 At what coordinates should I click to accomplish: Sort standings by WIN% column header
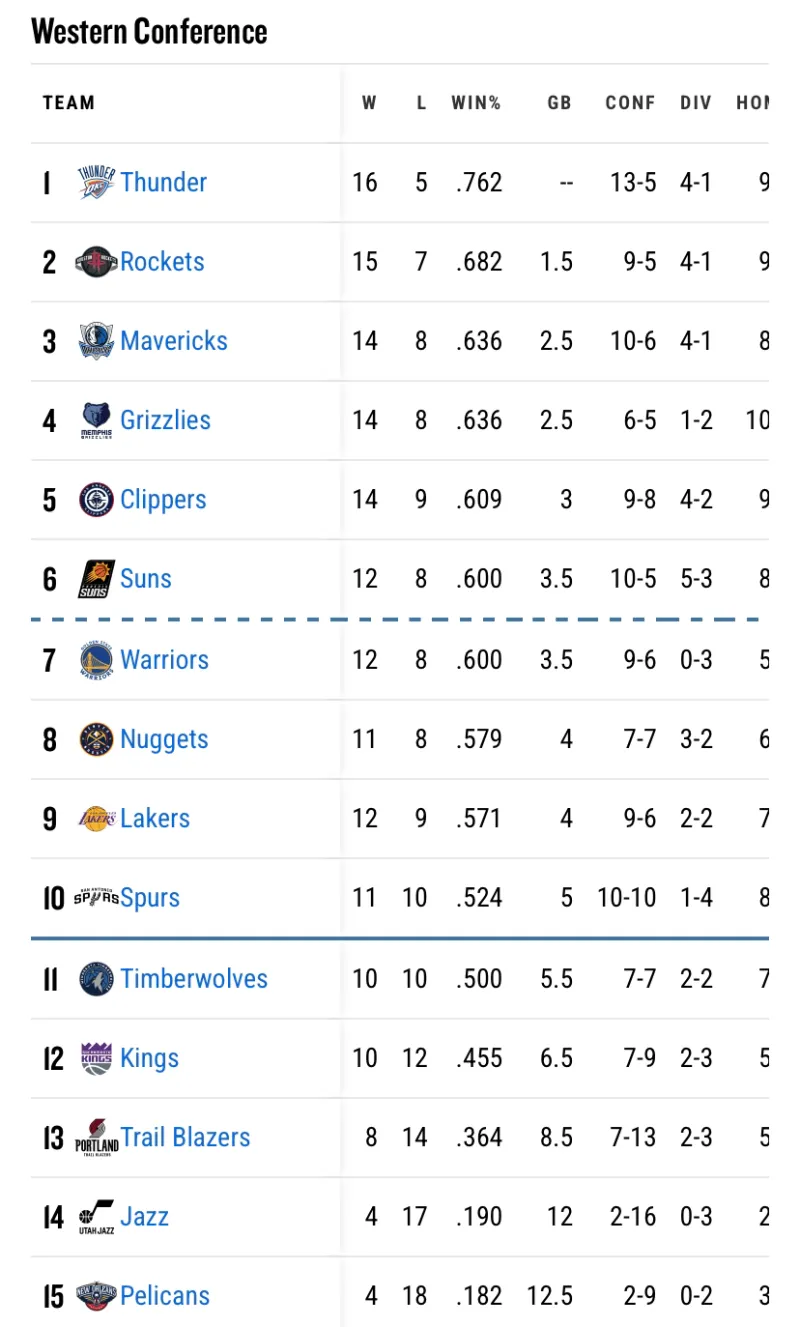click(476, 103)
